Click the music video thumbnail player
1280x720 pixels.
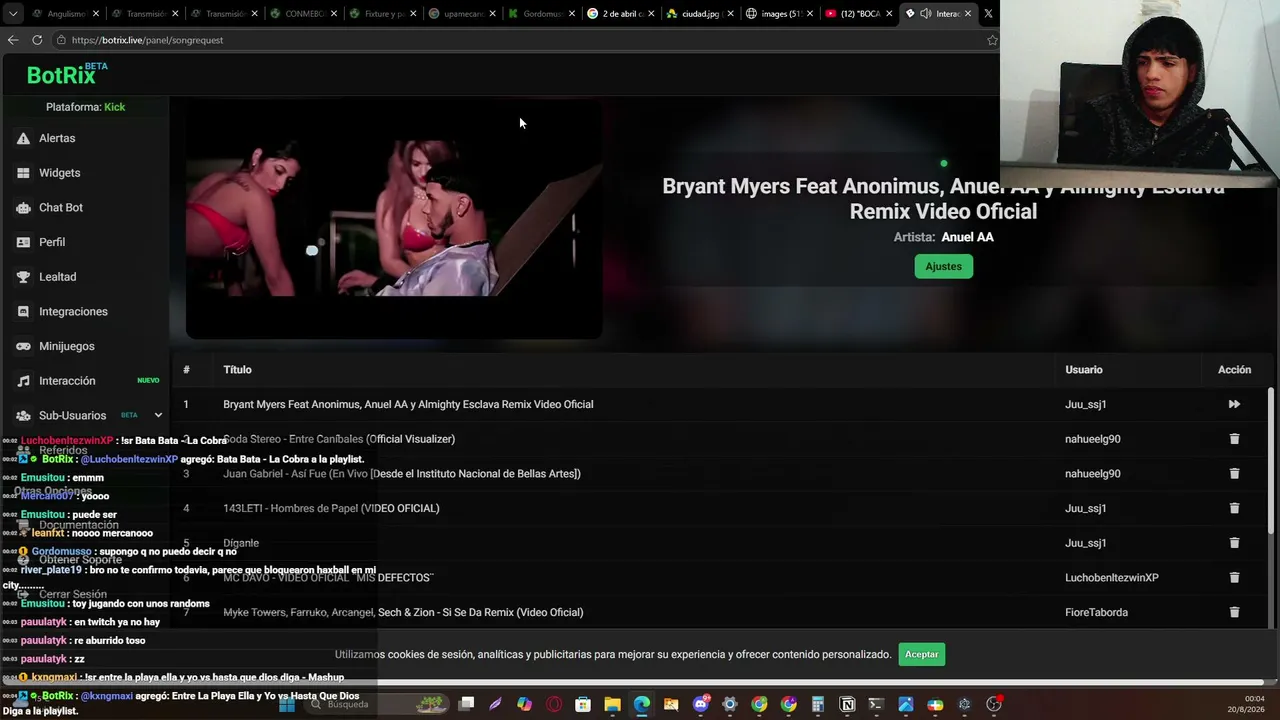click(x=394, y=218)
